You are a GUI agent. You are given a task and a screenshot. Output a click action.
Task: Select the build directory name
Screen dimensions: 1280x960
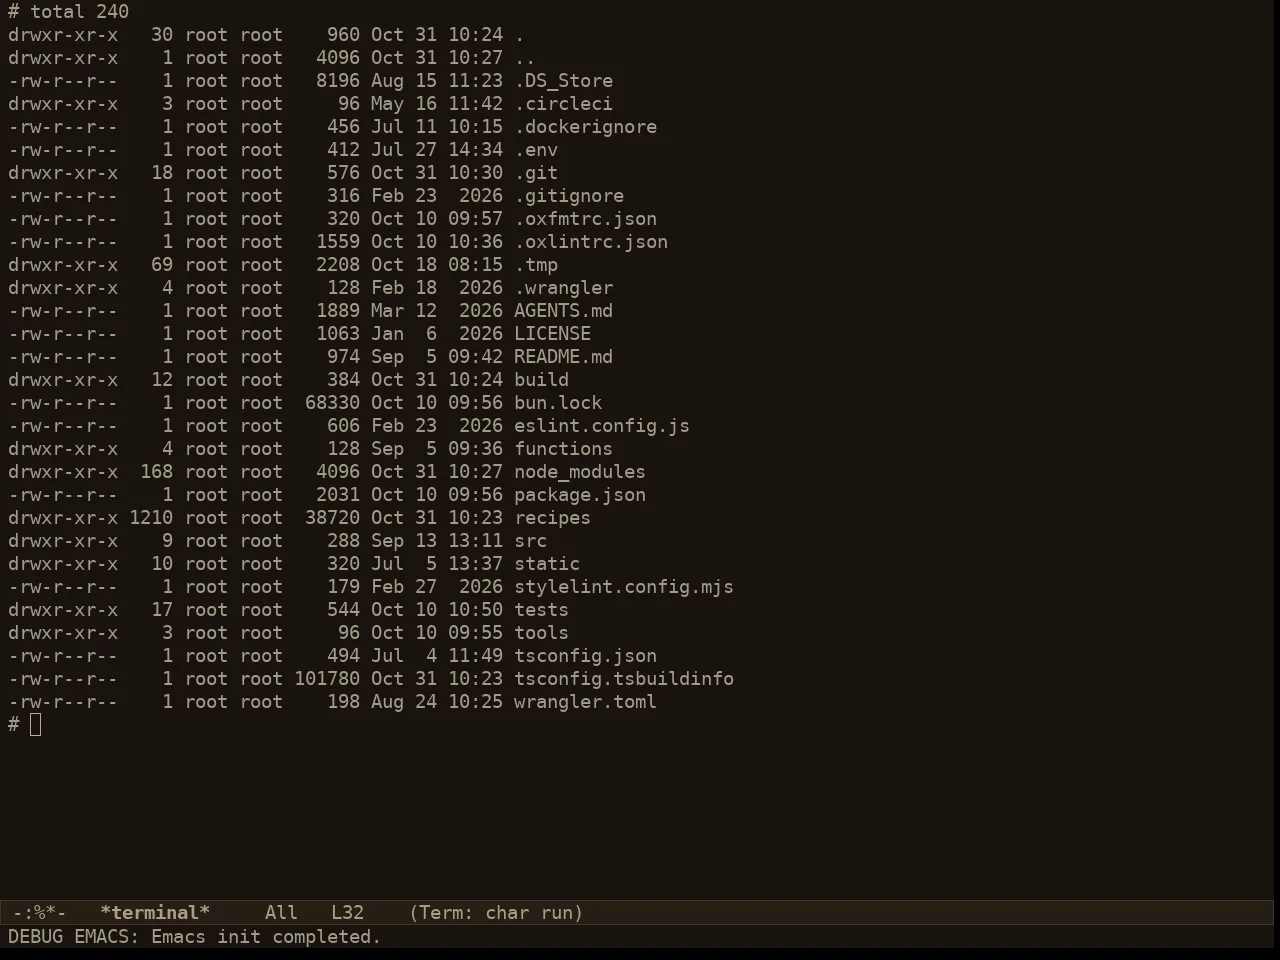[541, 380]
